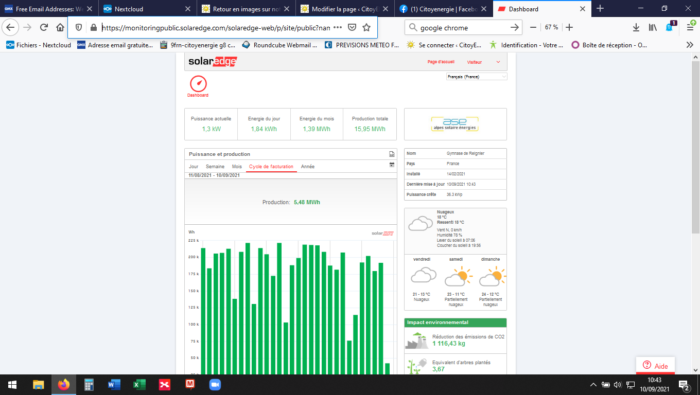Select the Semaine period tab

[215, 166]
